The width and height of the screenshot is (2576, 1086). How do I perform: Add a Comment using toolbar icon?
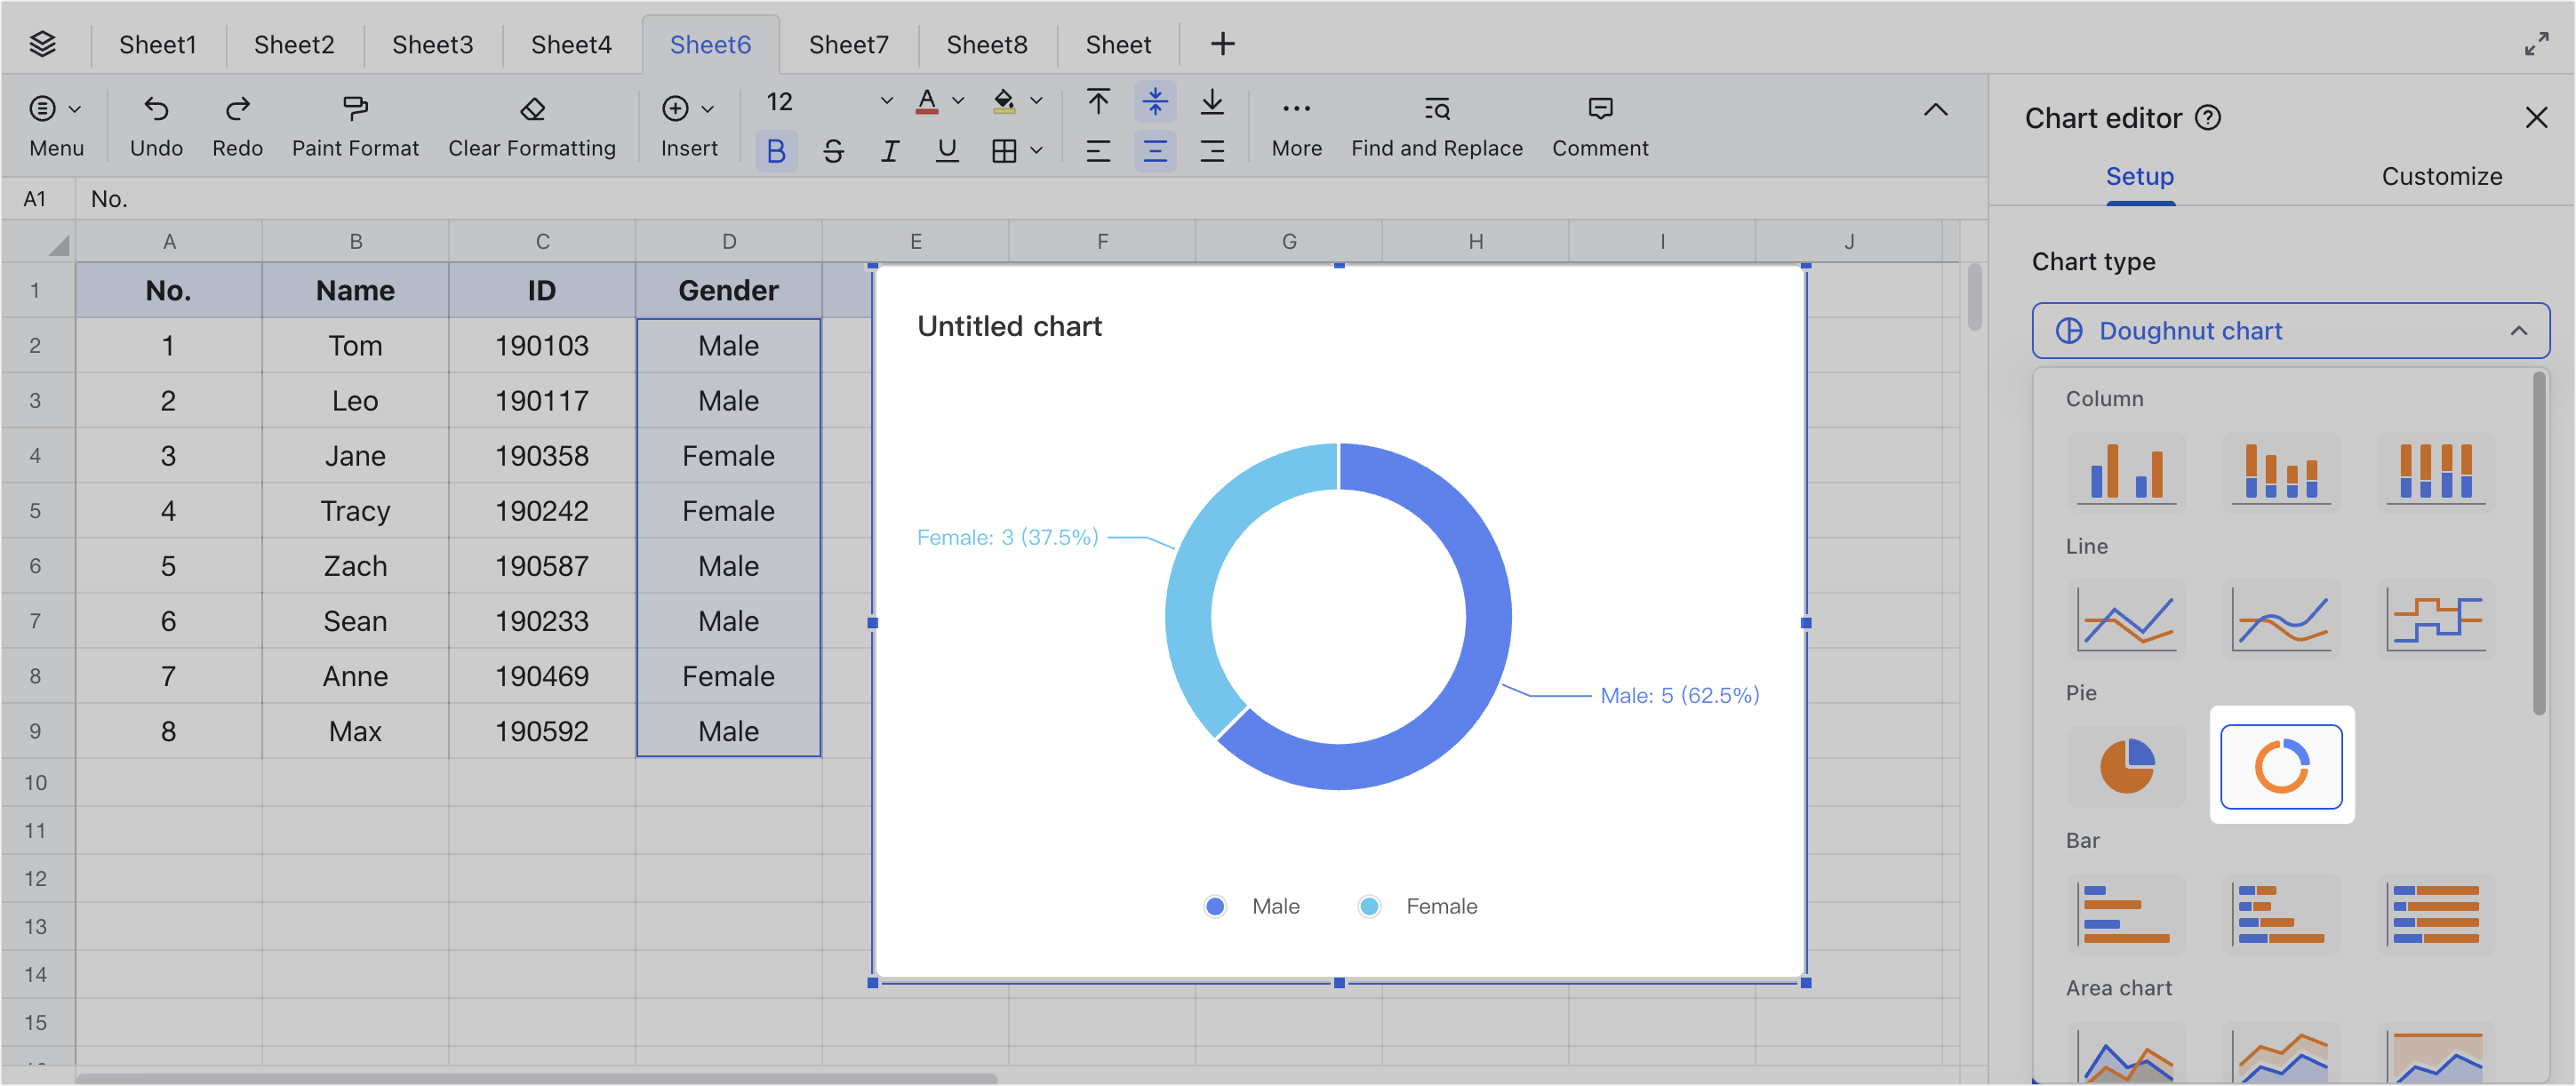pyautogui.click(x=1599, y=108)
